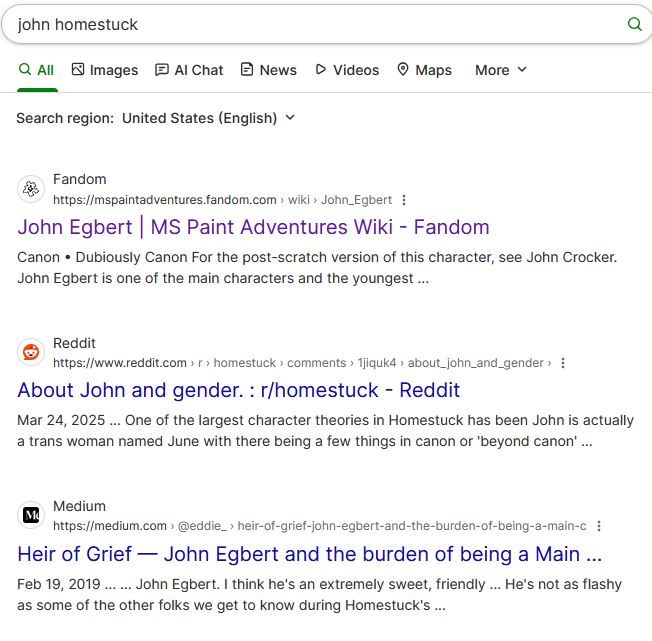Click the green search magnifier icon
Viewport: 652px width, 641px height.
[634, 24]
